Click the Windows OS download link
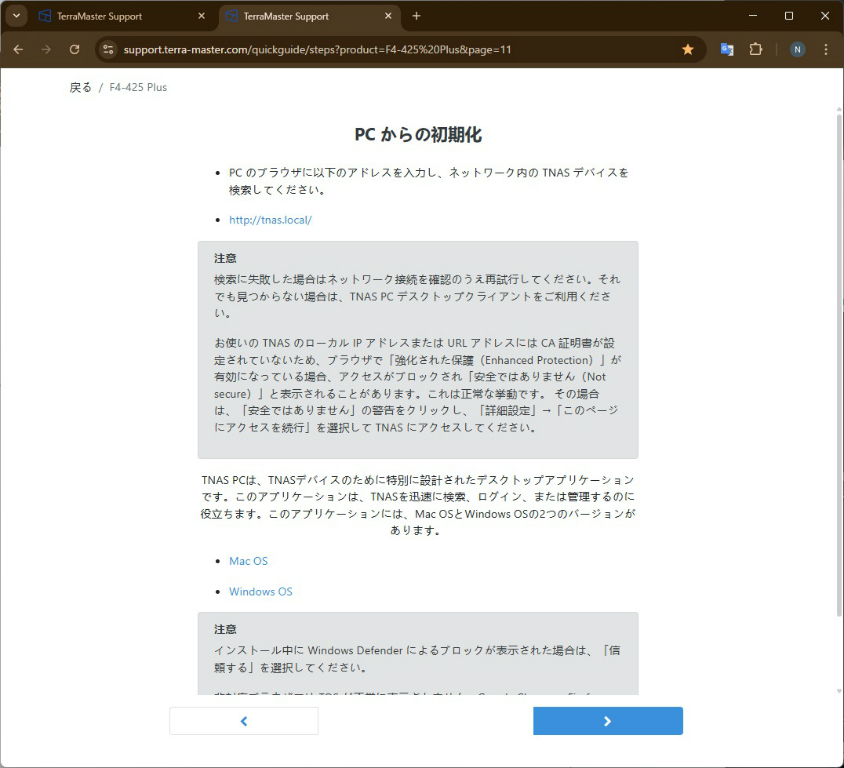This screenshot has width=844, height=768. click(260, 592)
